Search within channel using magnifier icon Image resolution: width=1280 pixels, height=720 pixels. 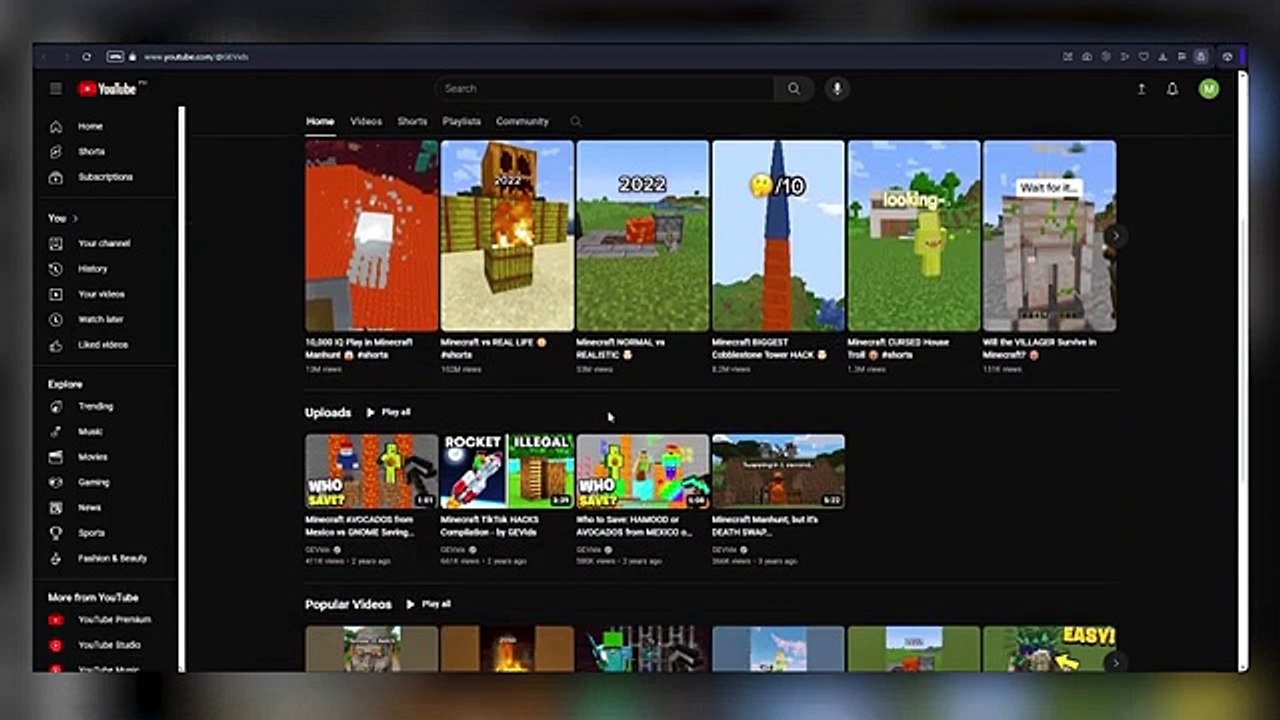click(x=576, y=122)
